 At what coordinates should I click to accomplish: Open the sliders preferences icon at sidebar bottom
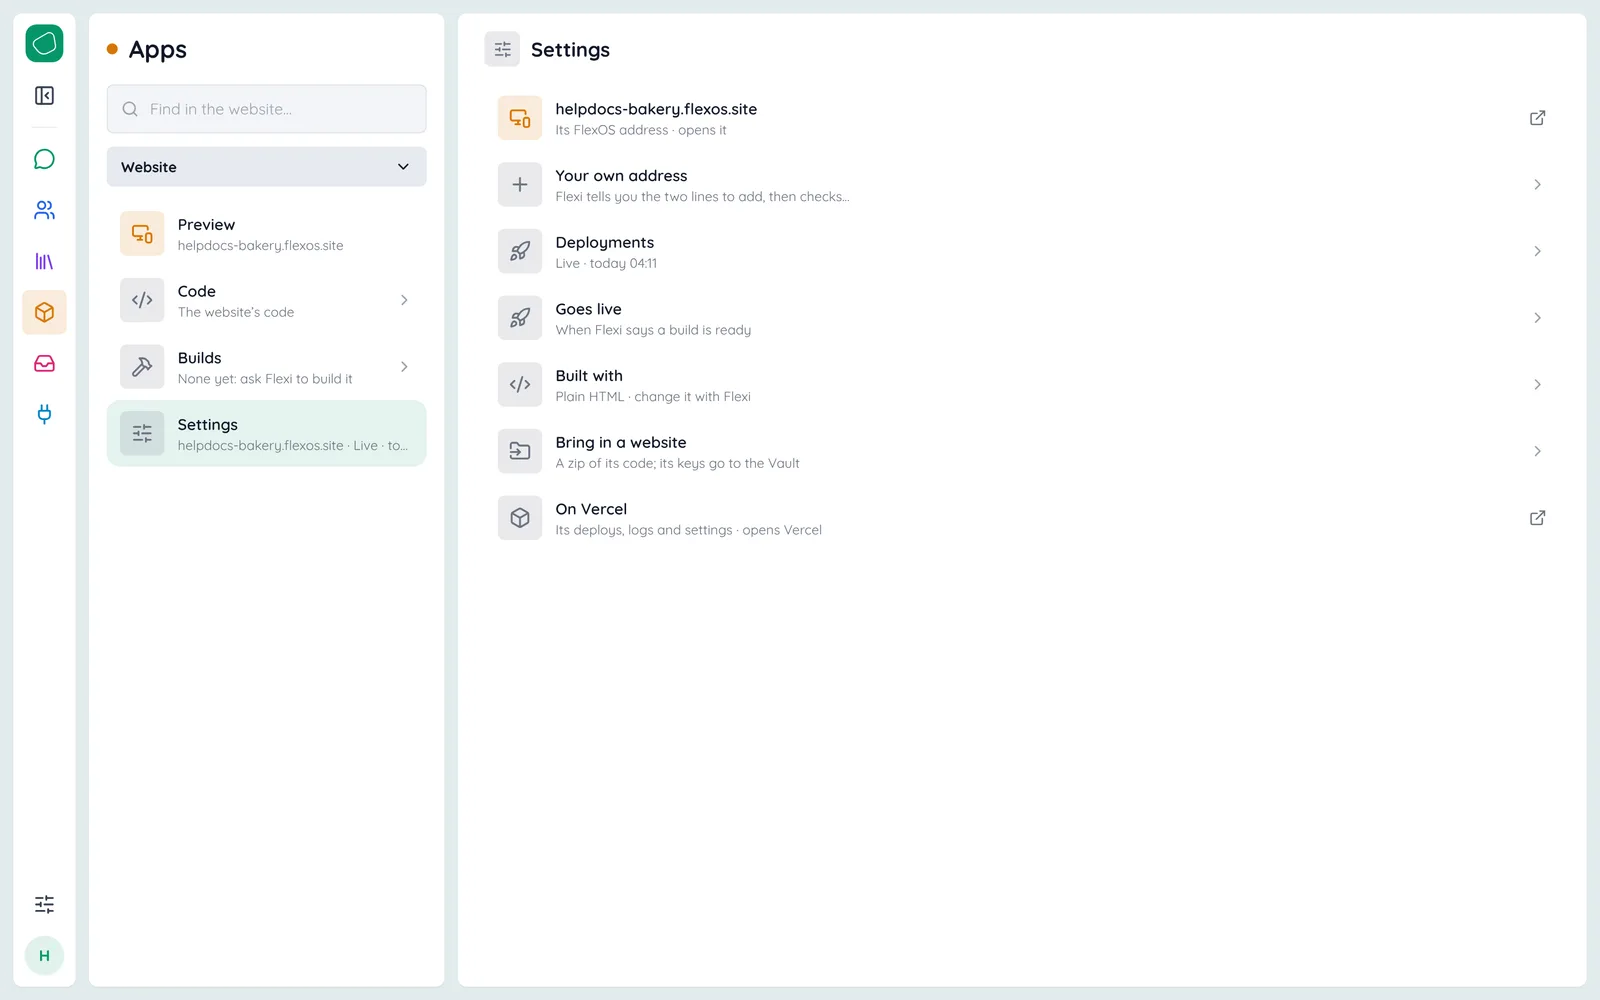pyautogui.click(x=44, y=904)
